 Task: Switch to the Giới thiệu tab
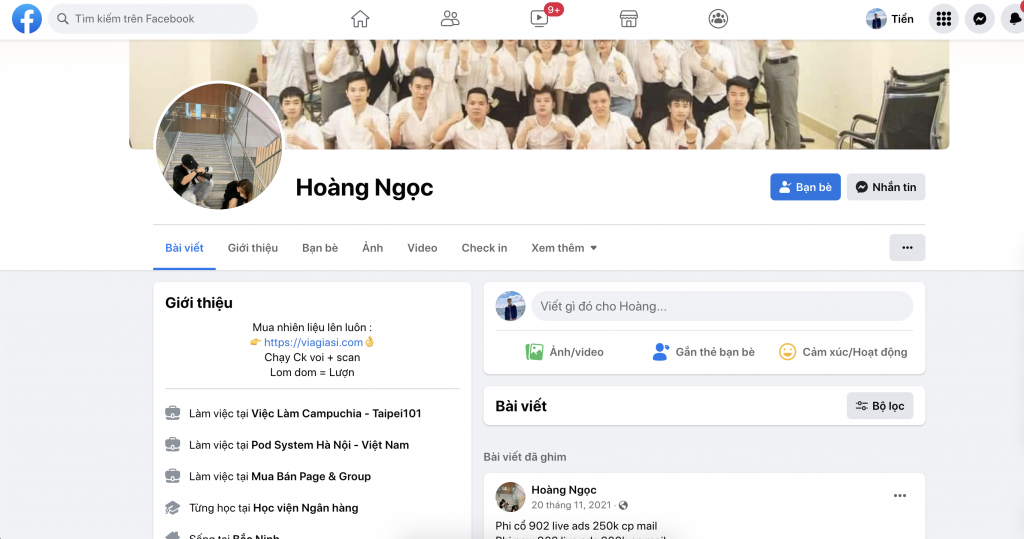tap(253, 248)
